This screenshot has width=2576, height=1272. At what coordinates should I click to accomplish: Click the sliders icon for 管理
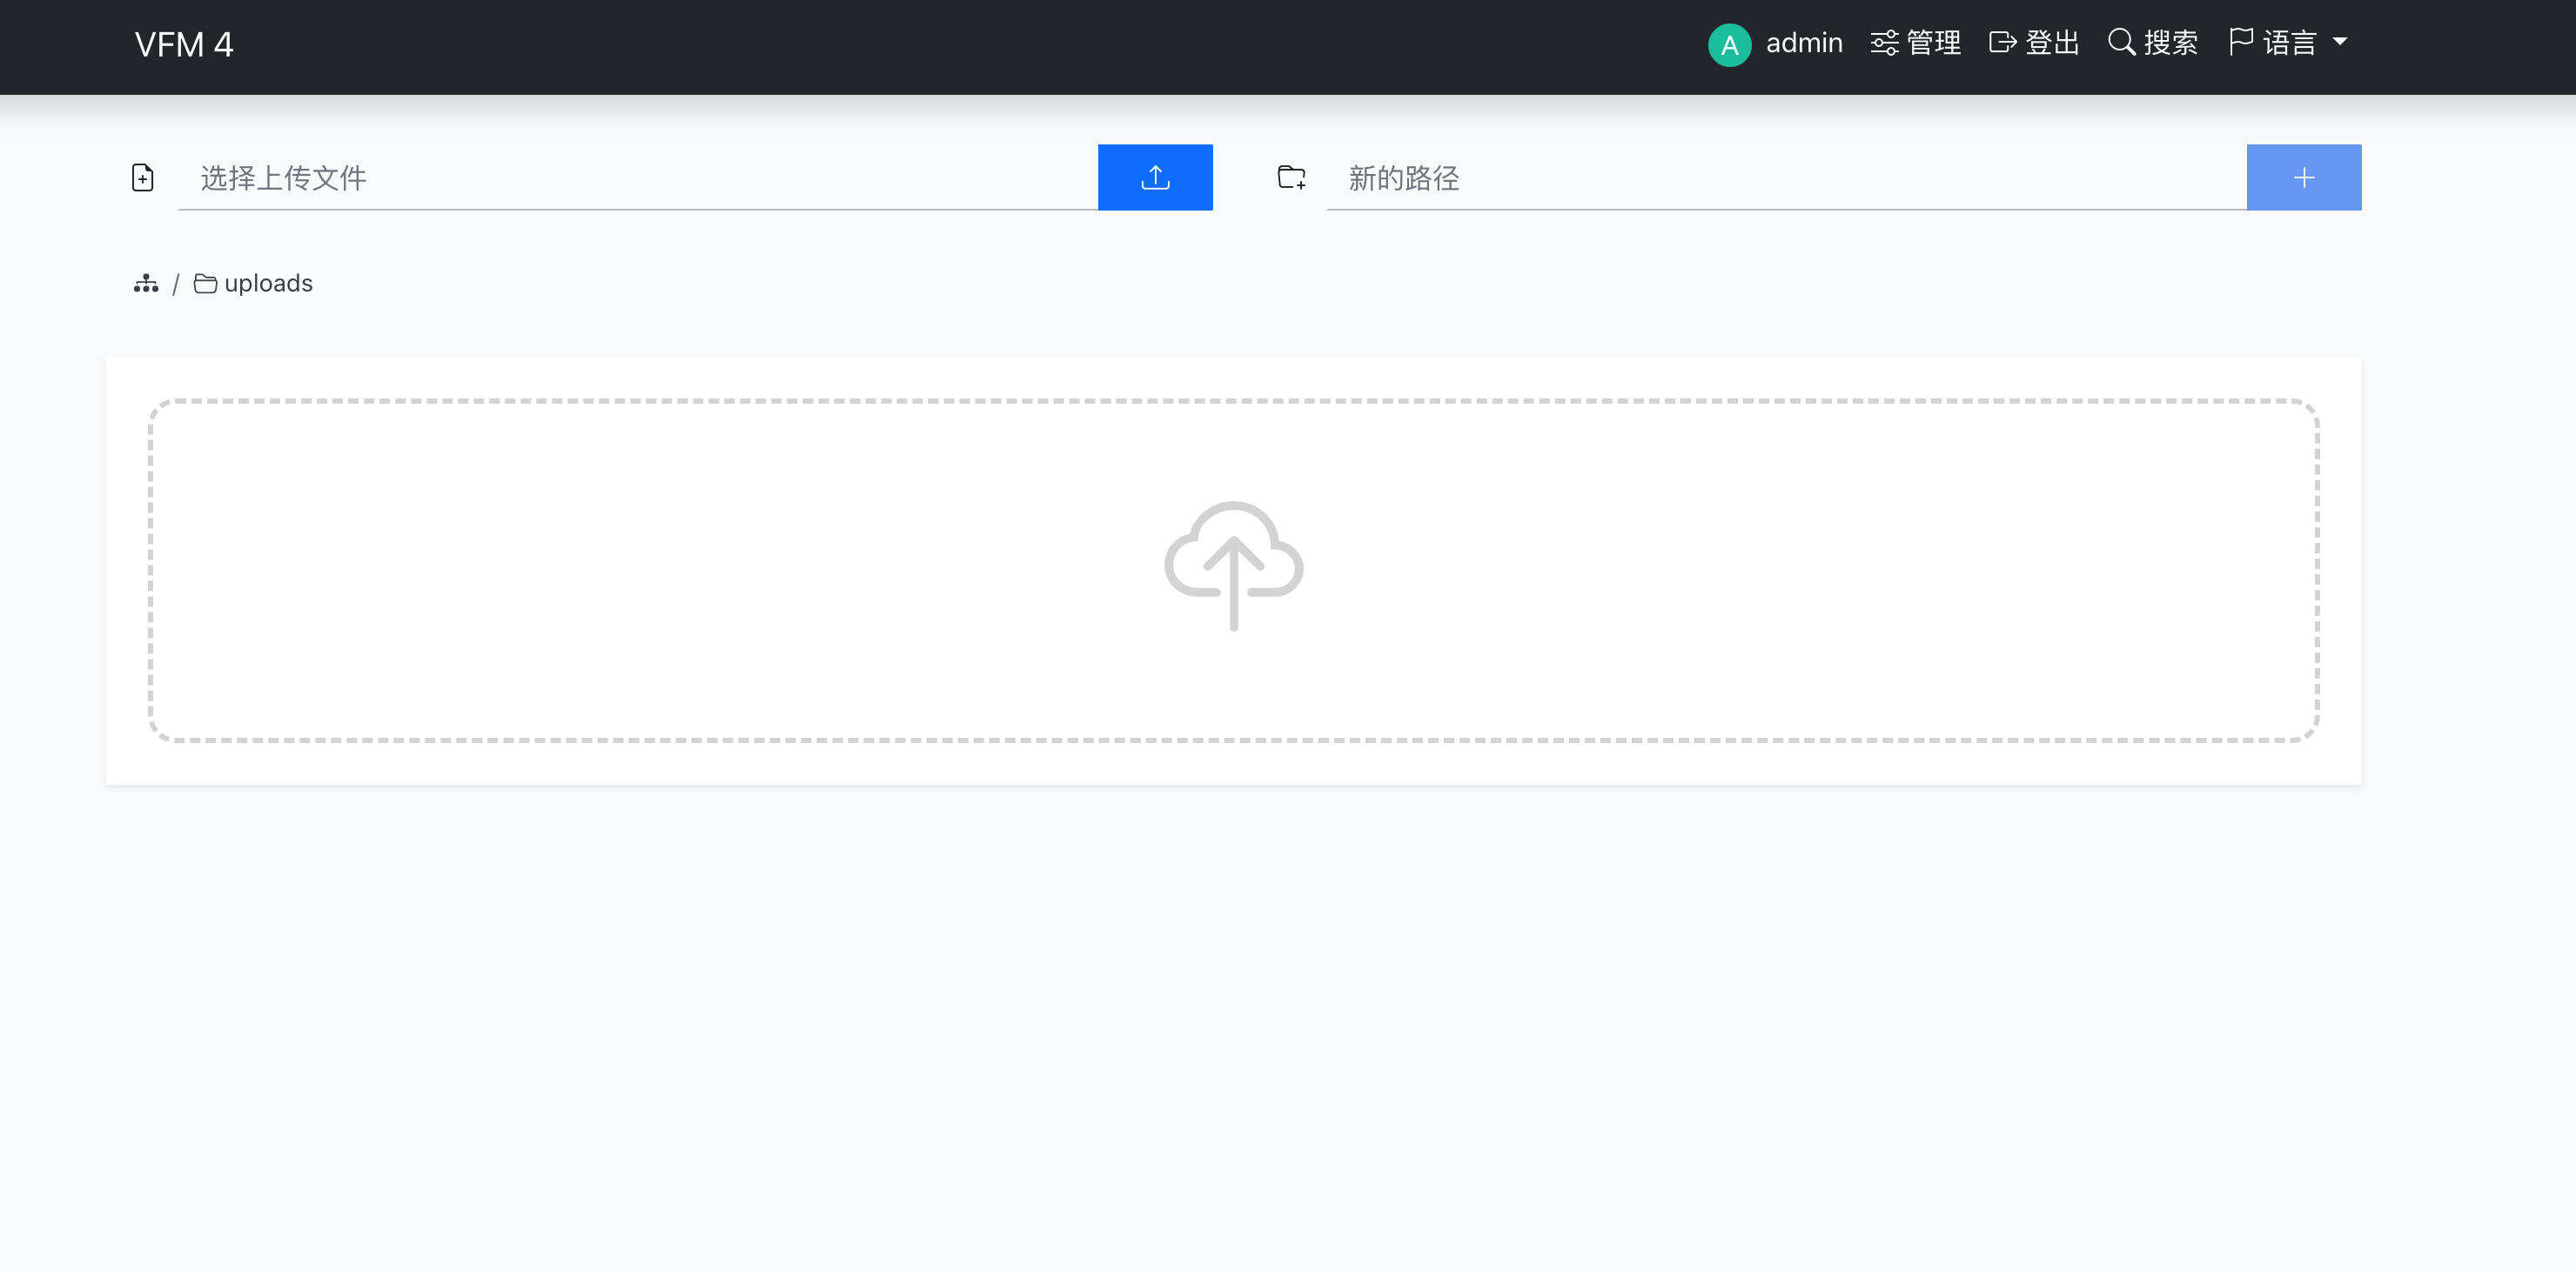pos(1884,43)
